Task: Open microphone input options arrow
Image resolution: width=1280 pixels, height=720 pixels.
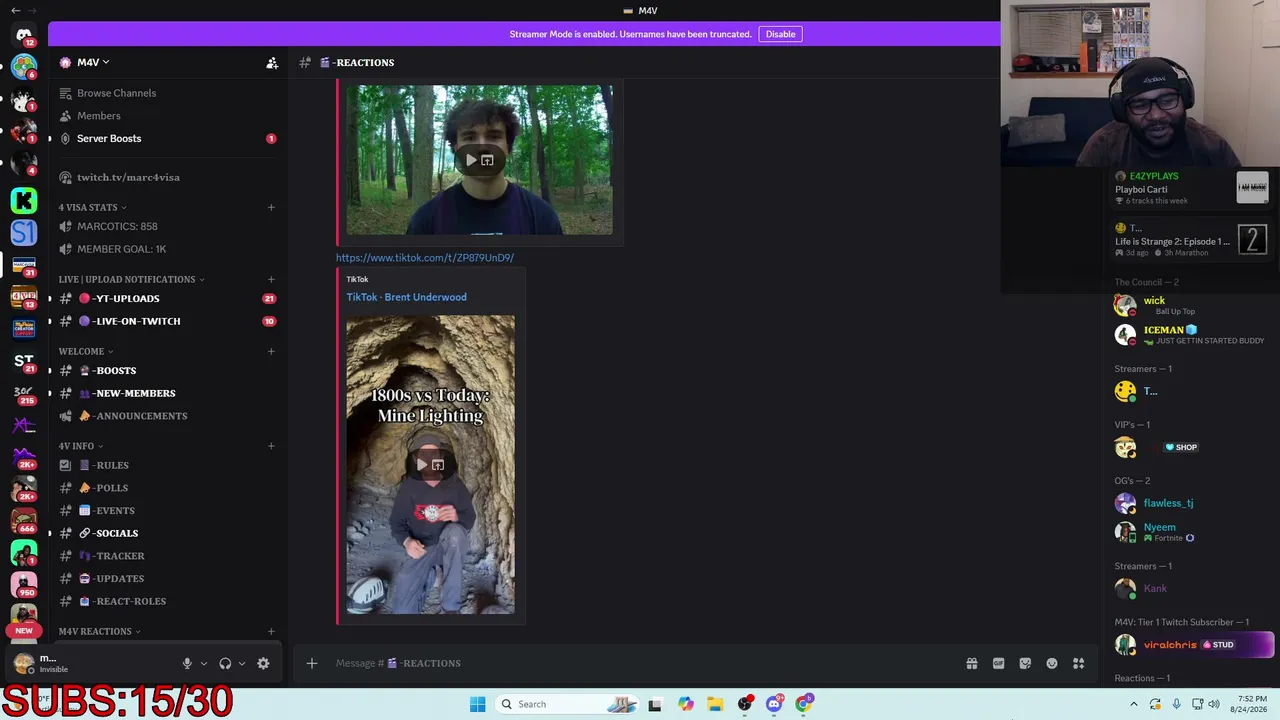Action: (x=204, y=663)
